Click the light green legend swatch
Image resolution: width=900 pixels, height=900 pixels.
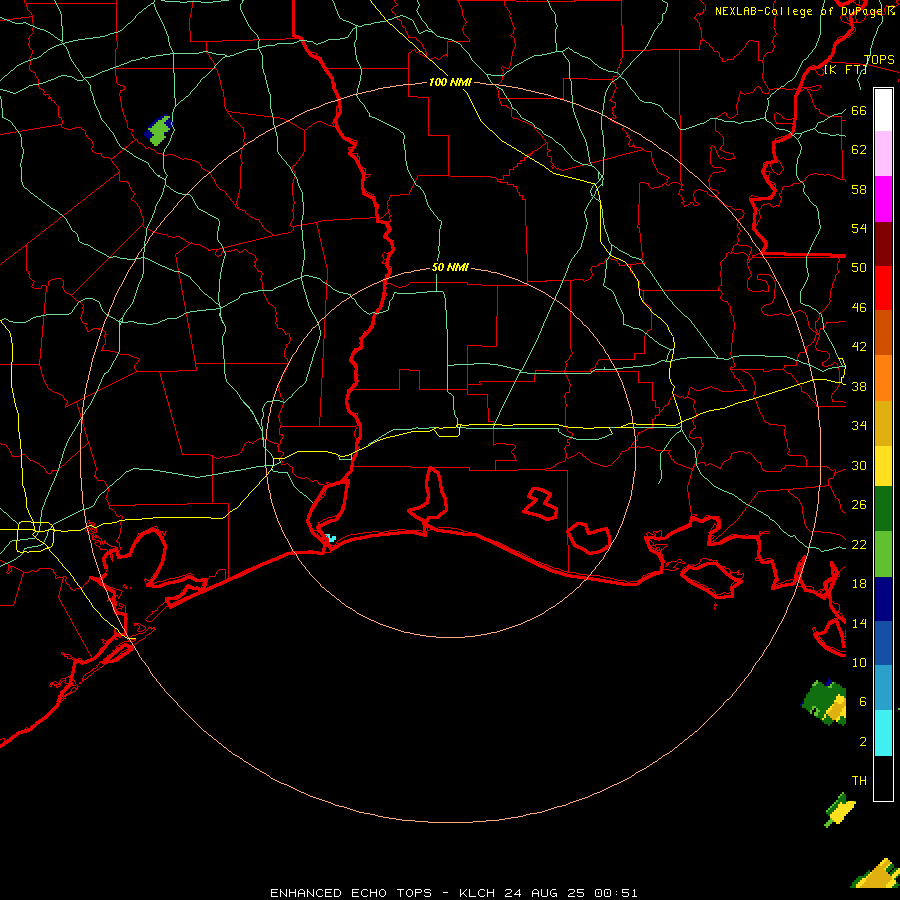[883, 554]
